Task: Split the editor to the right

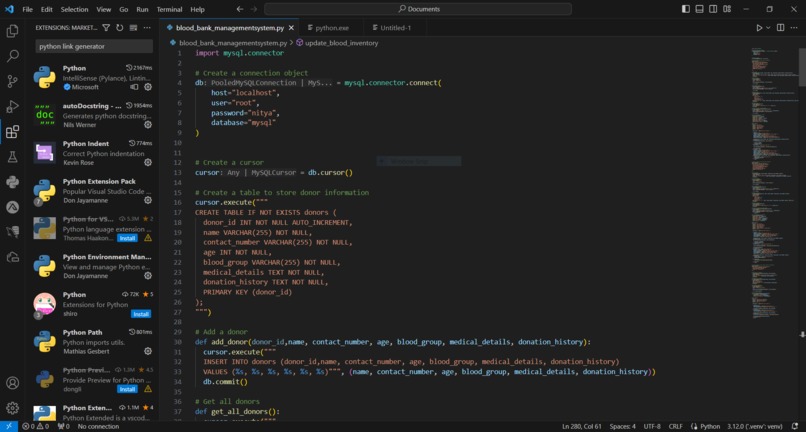Action: [780, 28]
